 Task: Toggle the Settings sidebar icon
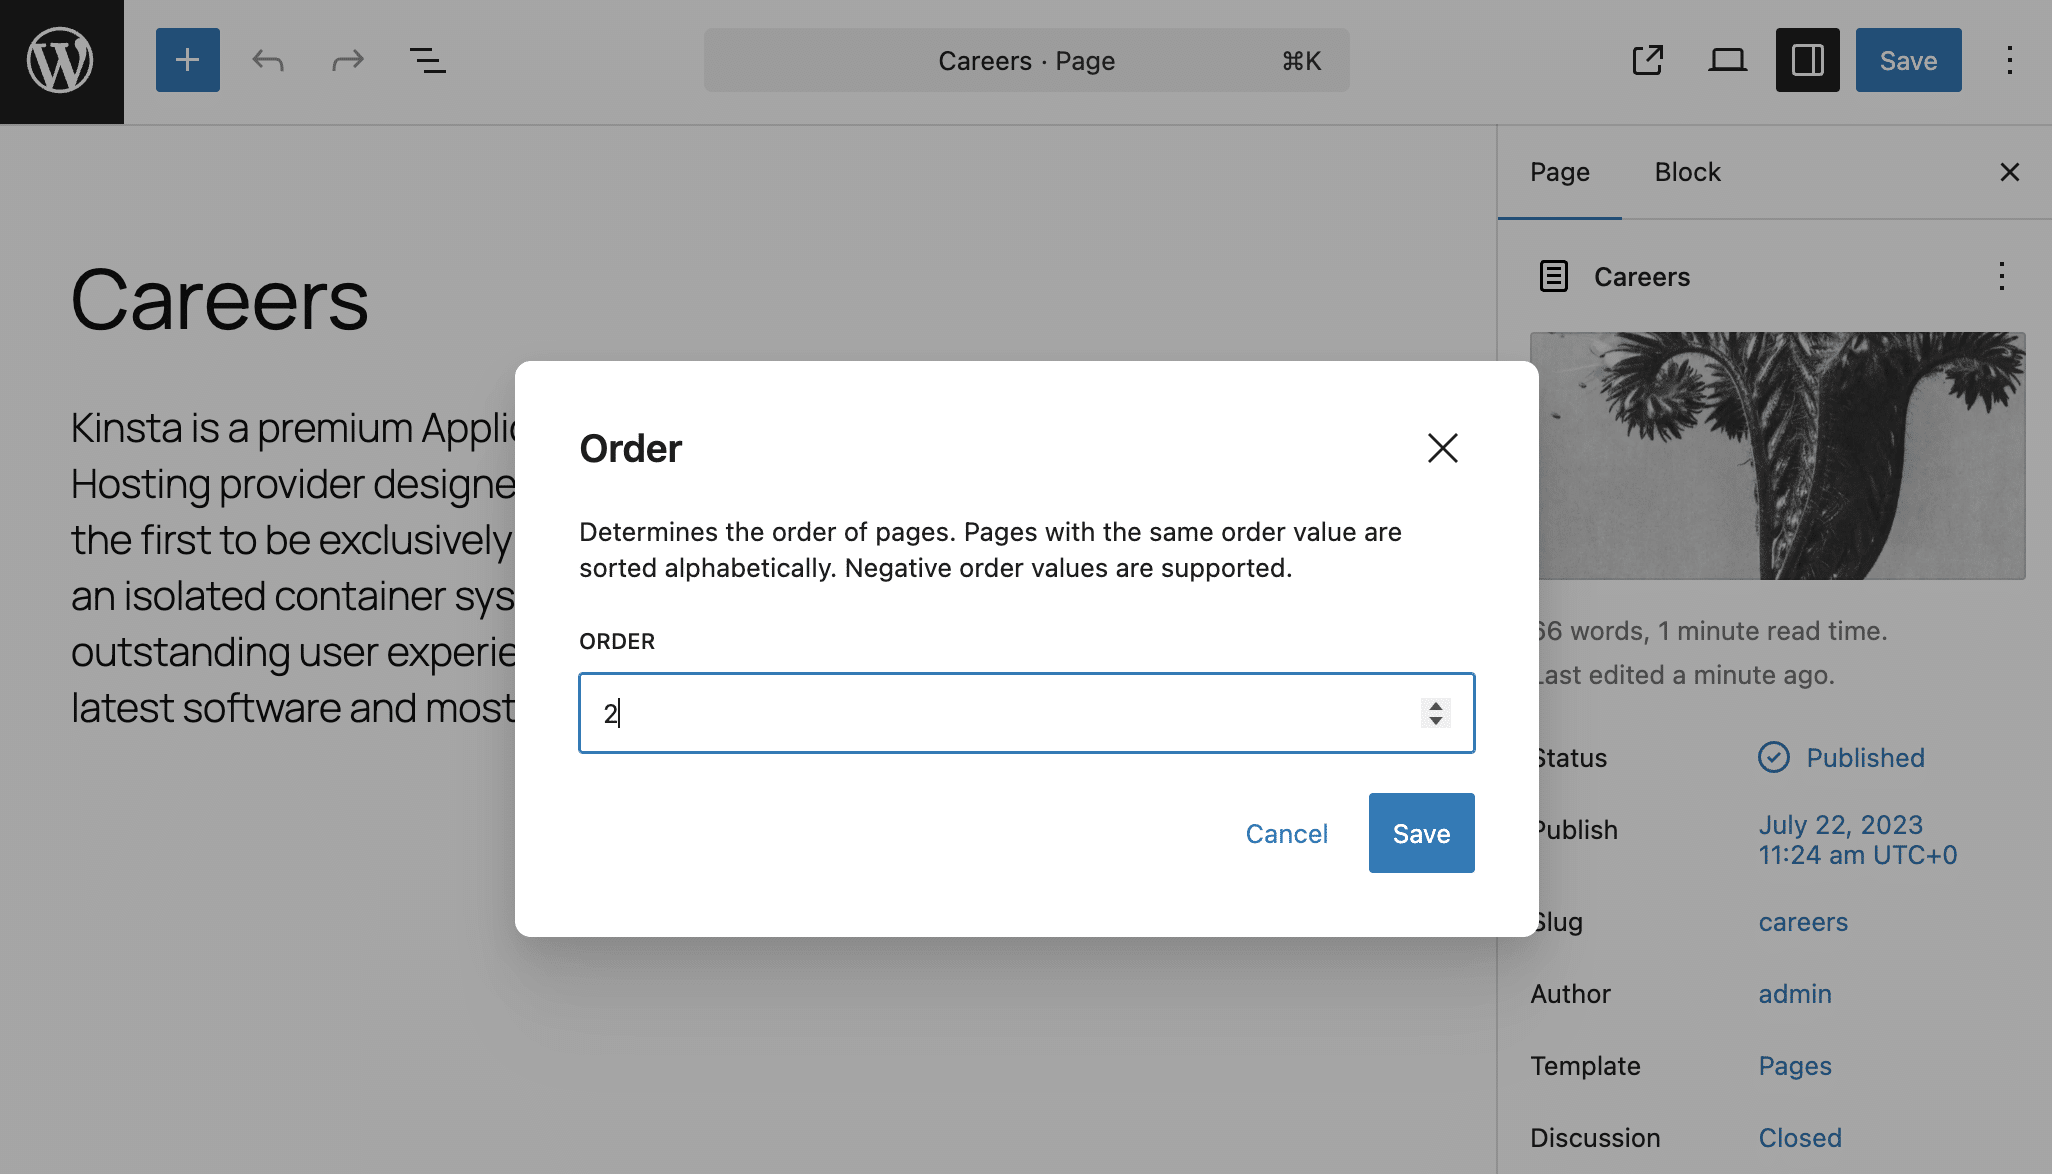click(x=1807, y=60)
